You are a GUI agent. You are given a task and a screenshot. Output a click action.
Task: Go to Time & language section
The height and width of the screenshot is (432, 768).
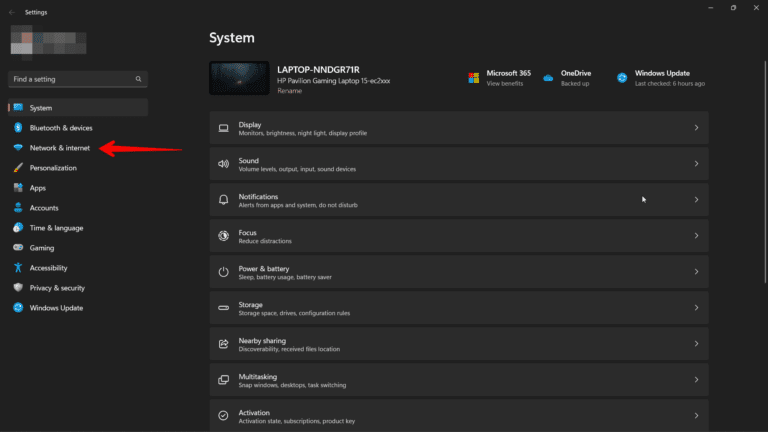pos(56,228)
